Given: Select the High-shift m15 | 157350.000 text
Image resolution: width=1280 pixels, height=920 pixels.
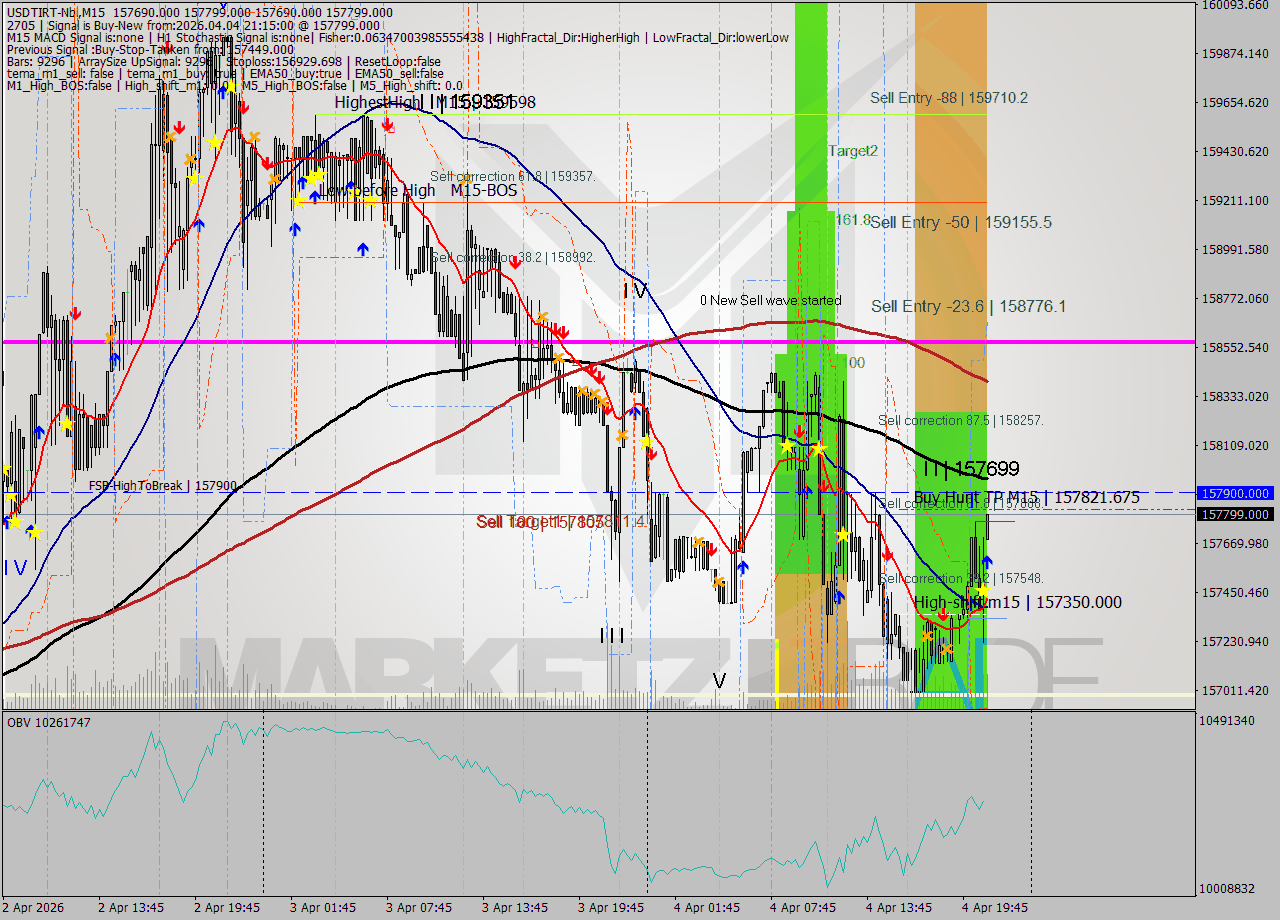Looking at the screenshot, I should tap(1019, 603).
